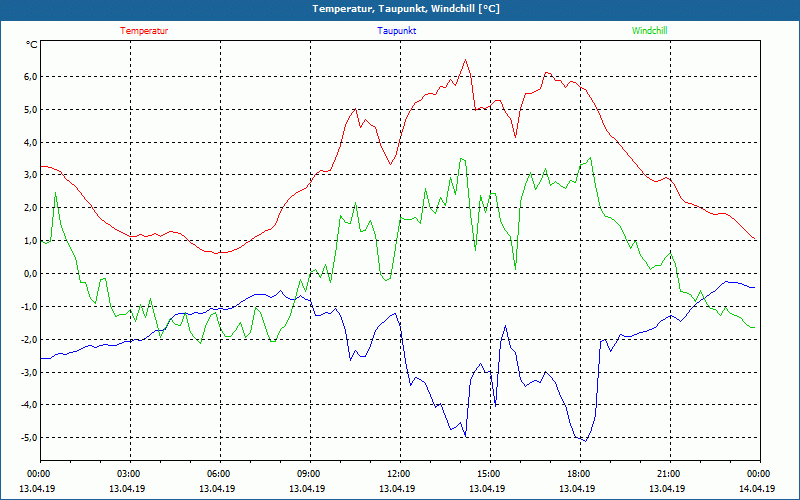Click the blue Taupunkt legend label

[x=396, y=31]
